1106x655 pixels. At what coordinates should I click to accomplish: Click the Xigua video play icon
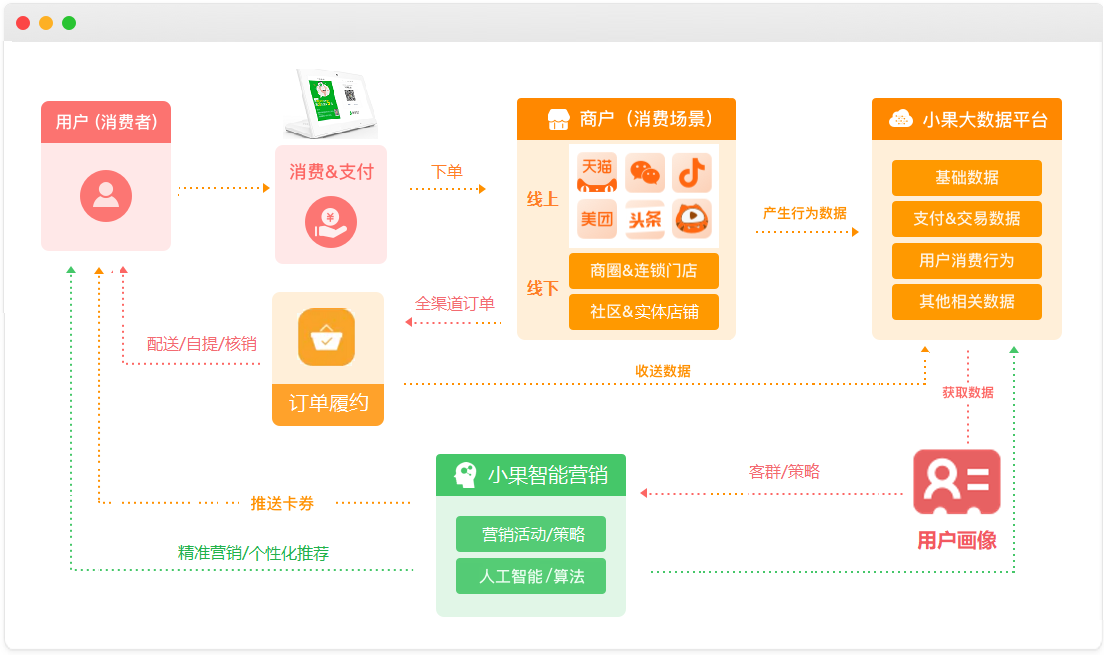[x=691, y=219]
